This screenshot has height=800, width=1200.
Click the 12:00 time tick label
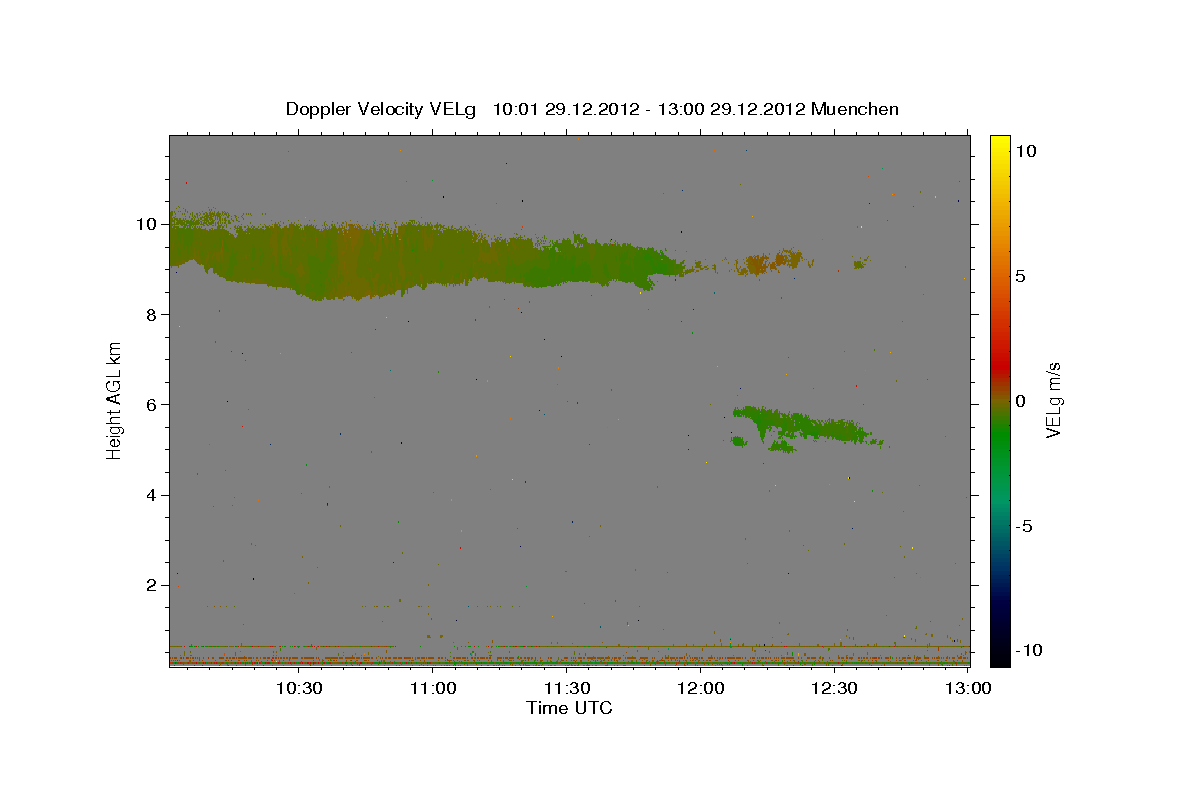tap(700, 688)
